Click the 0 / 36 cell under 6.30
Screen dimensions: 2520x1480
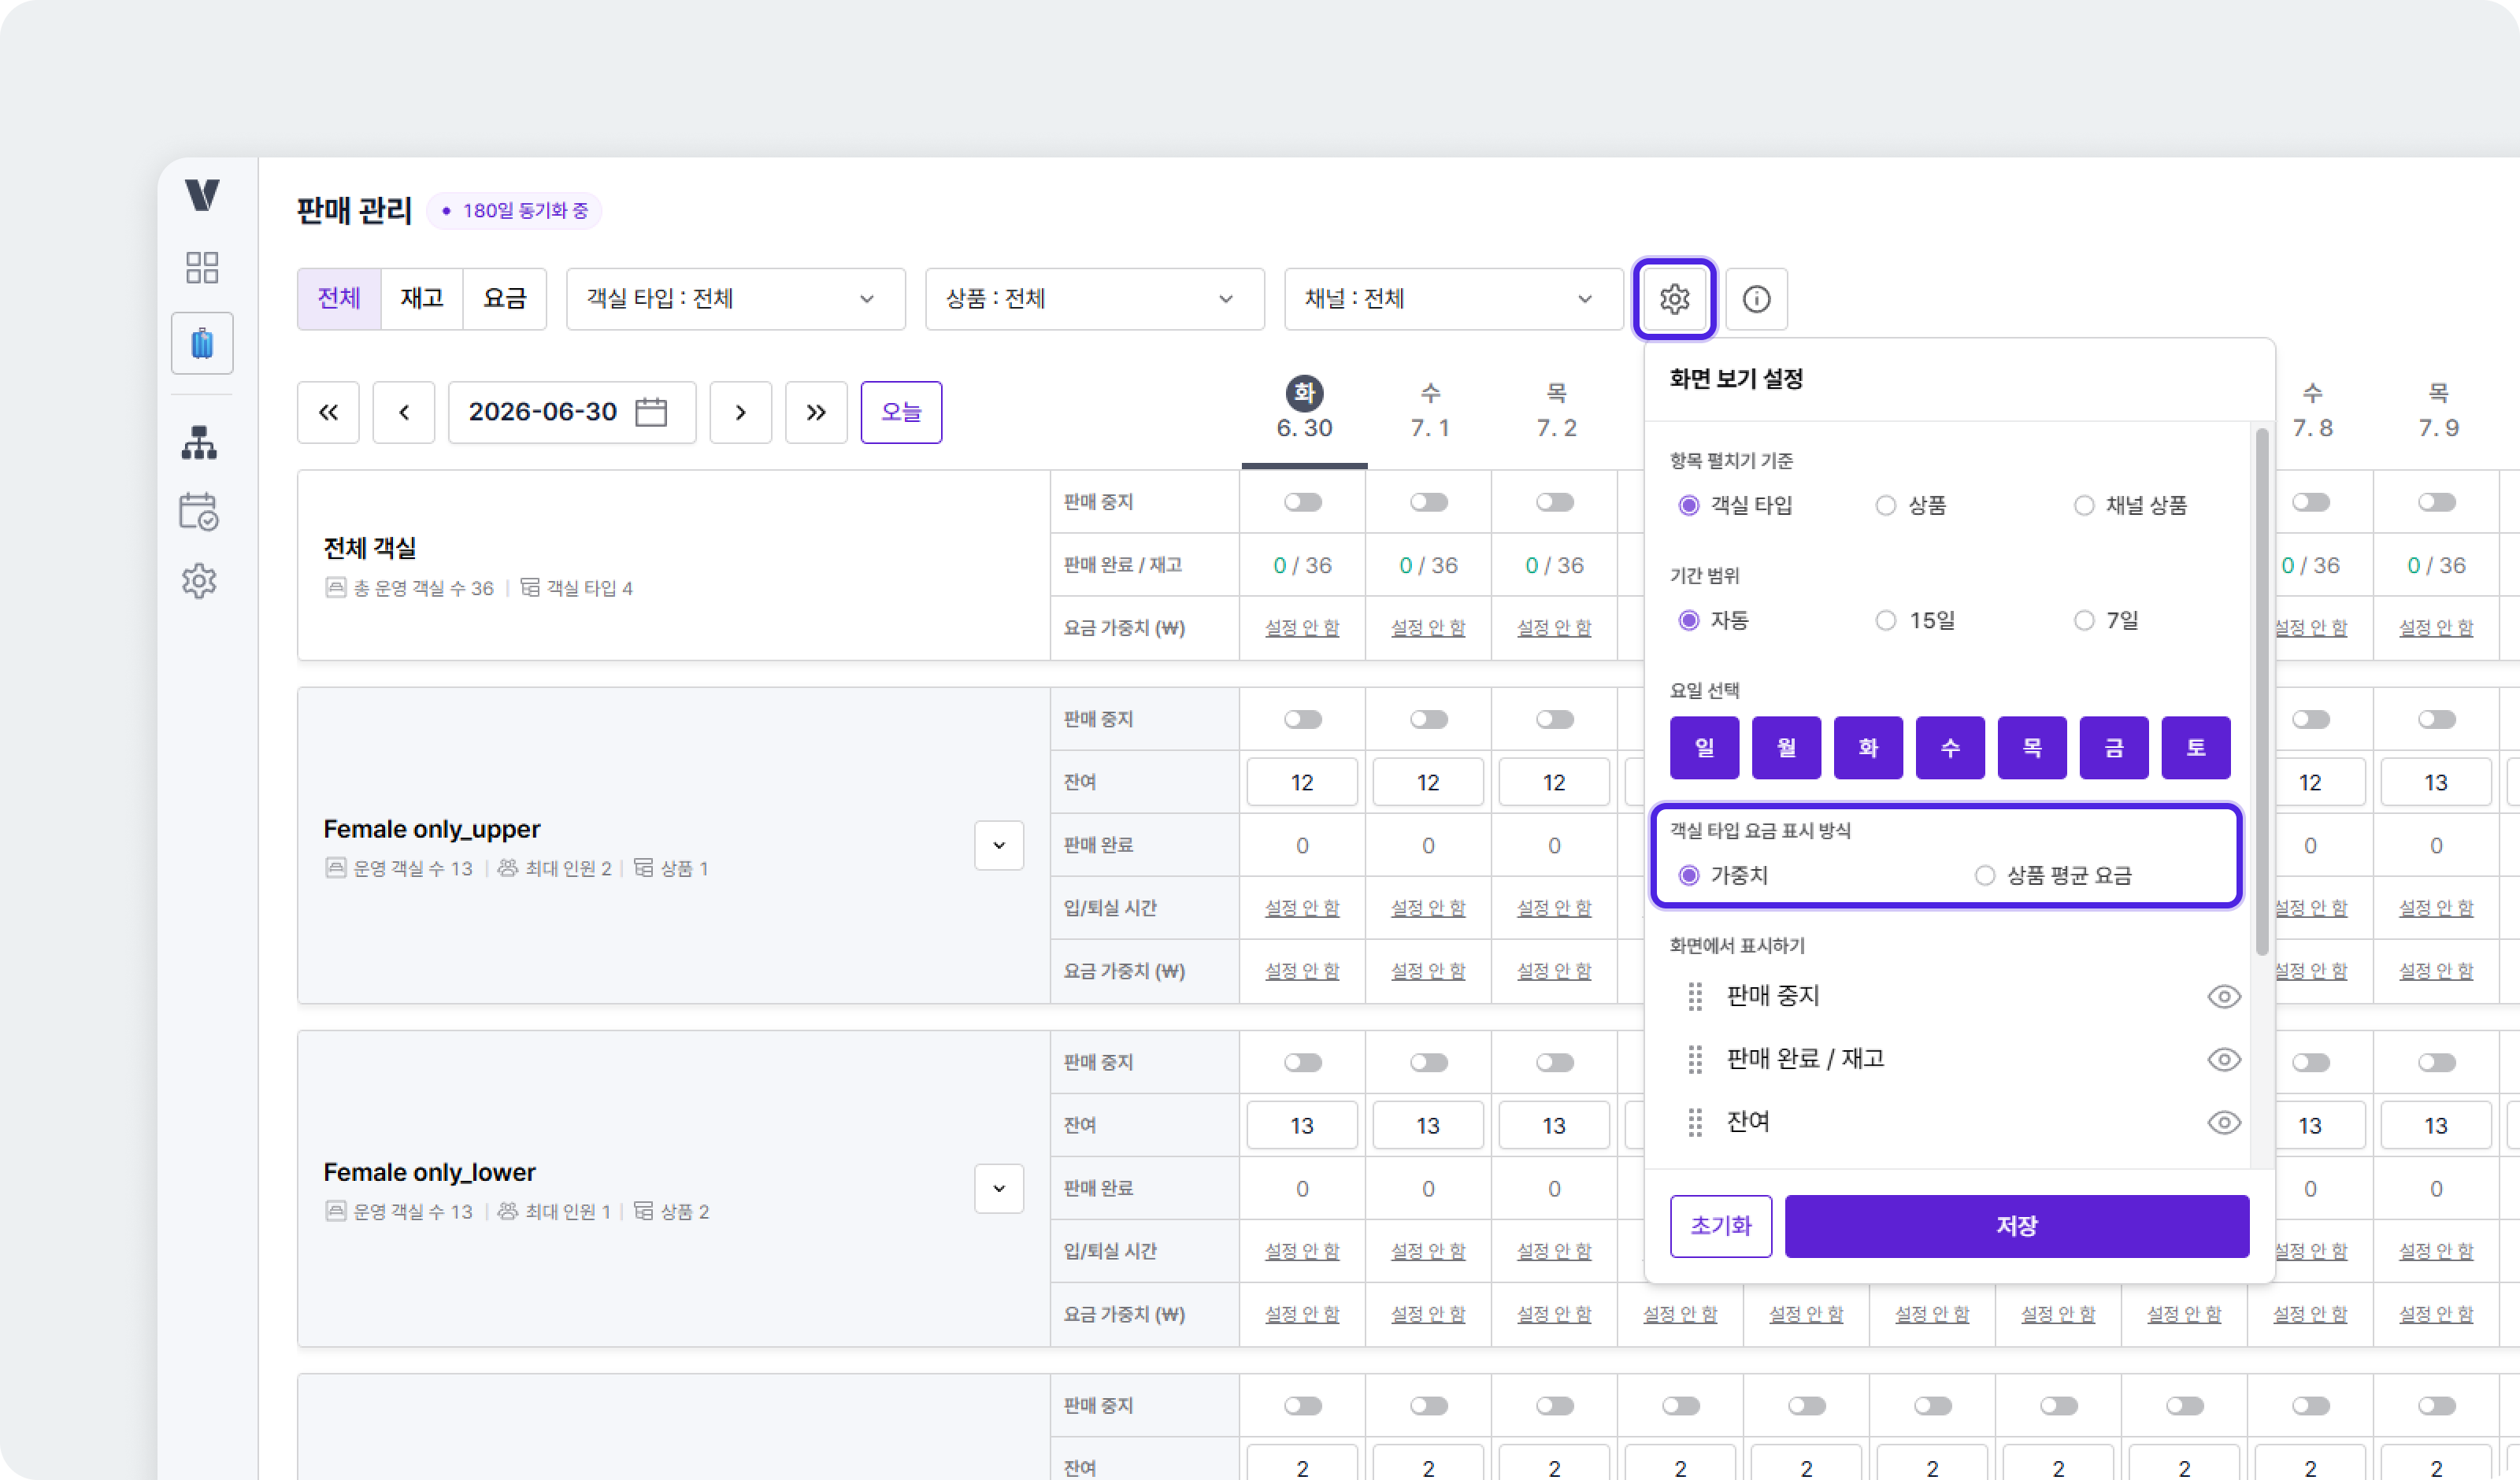[x=1302, y=565]
